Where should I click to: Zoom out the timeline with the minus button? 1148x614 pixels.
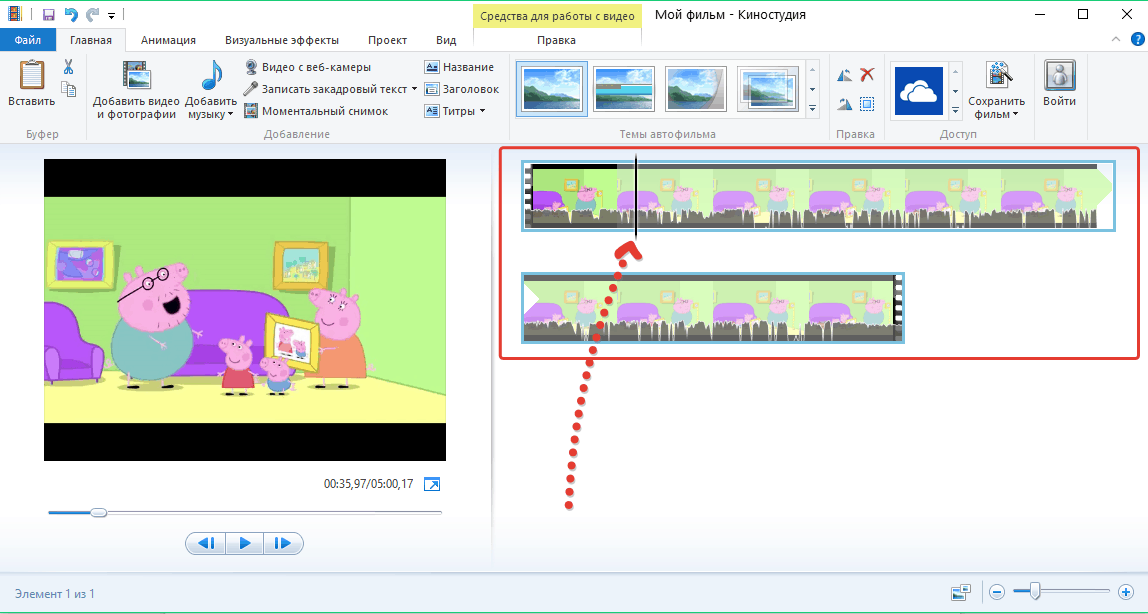pos(996,591)
